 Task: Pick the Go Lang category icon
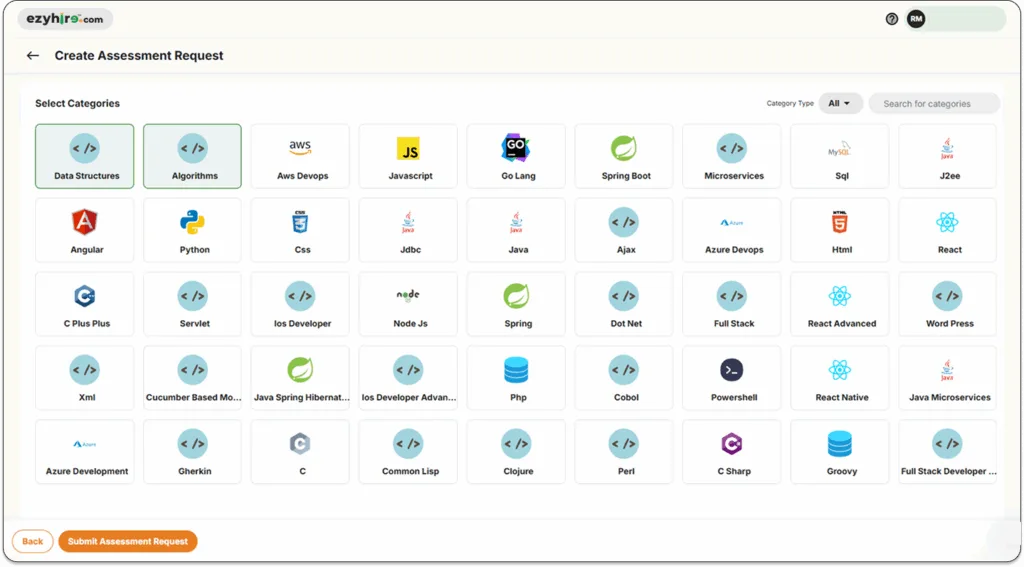[516, 149]
